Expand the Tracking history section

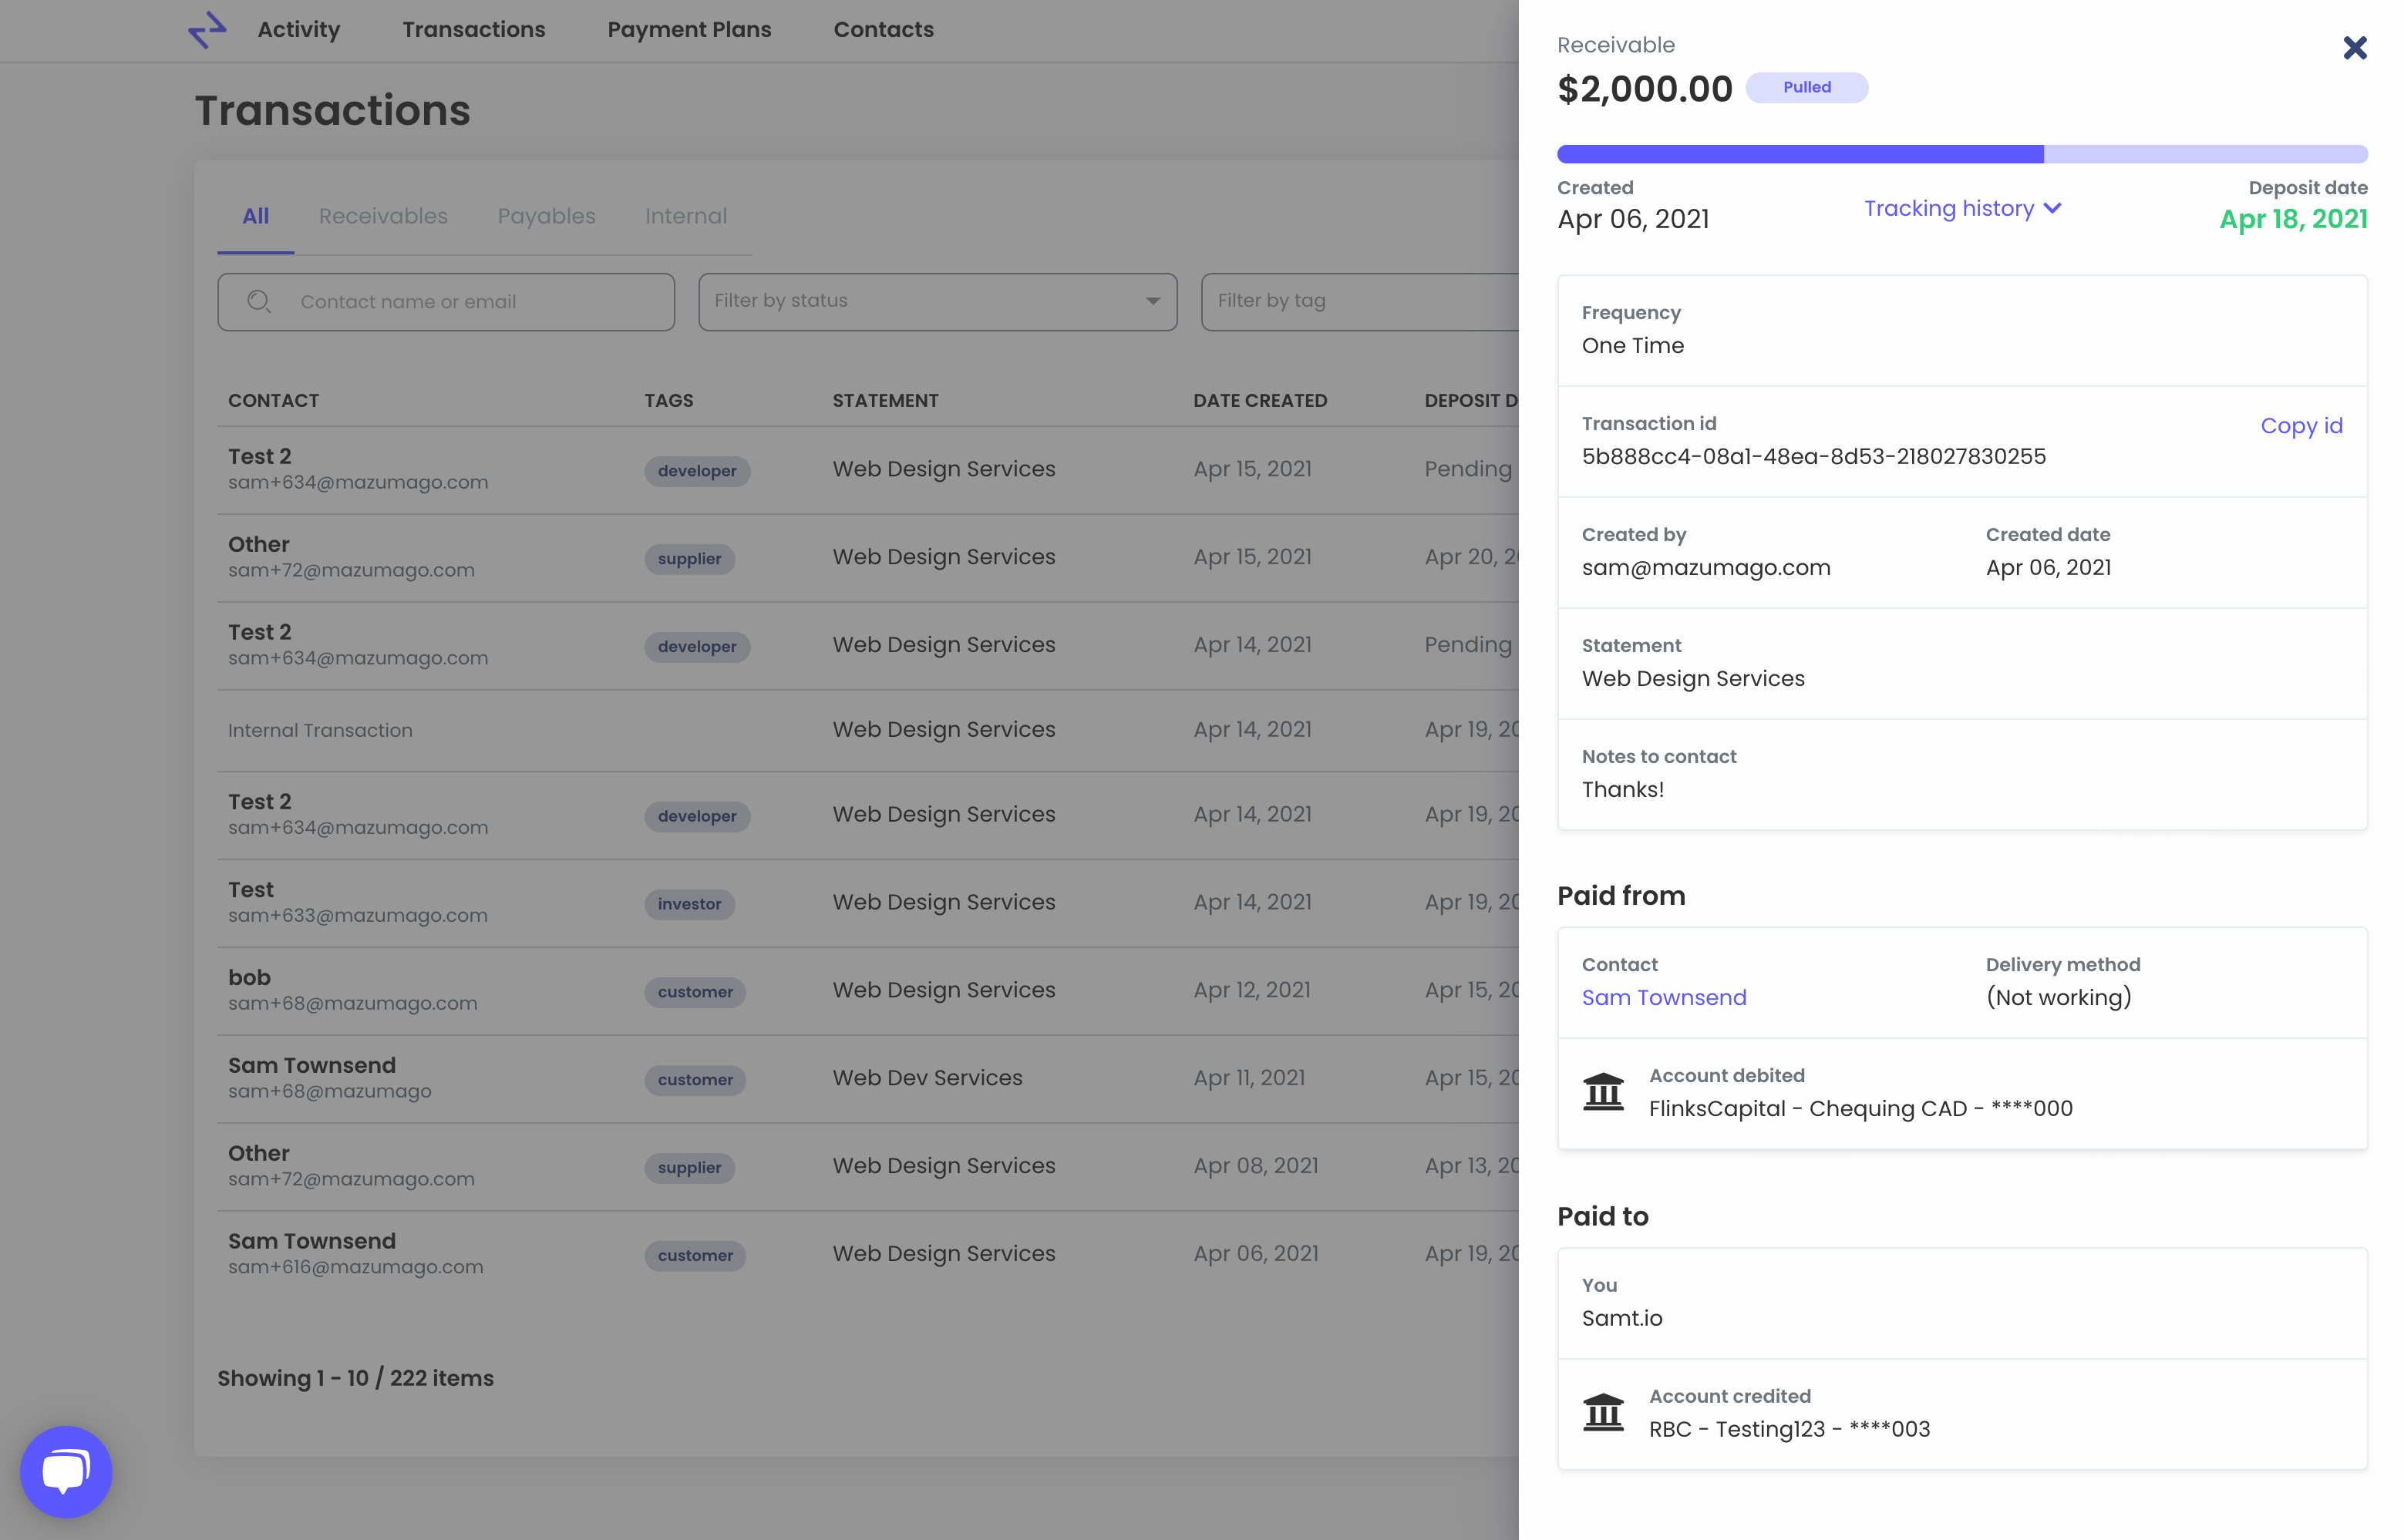click(1948, 208)
